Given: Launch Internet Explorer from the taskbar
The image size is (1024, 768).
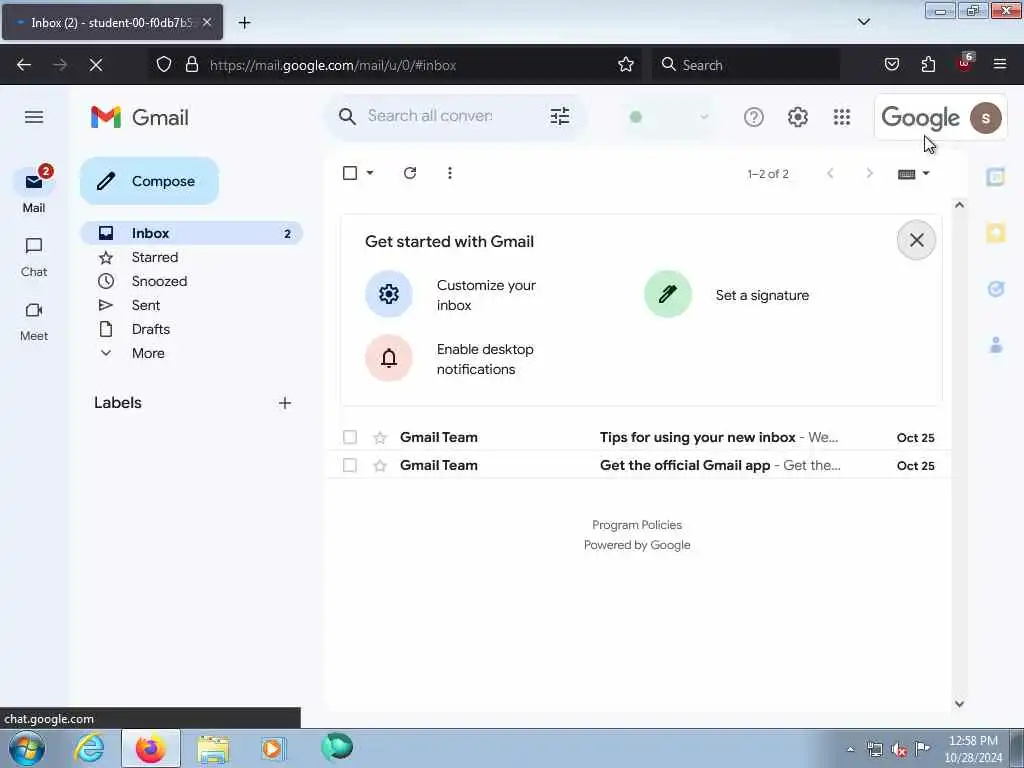Looking at the screenshot, I should 88,748.
